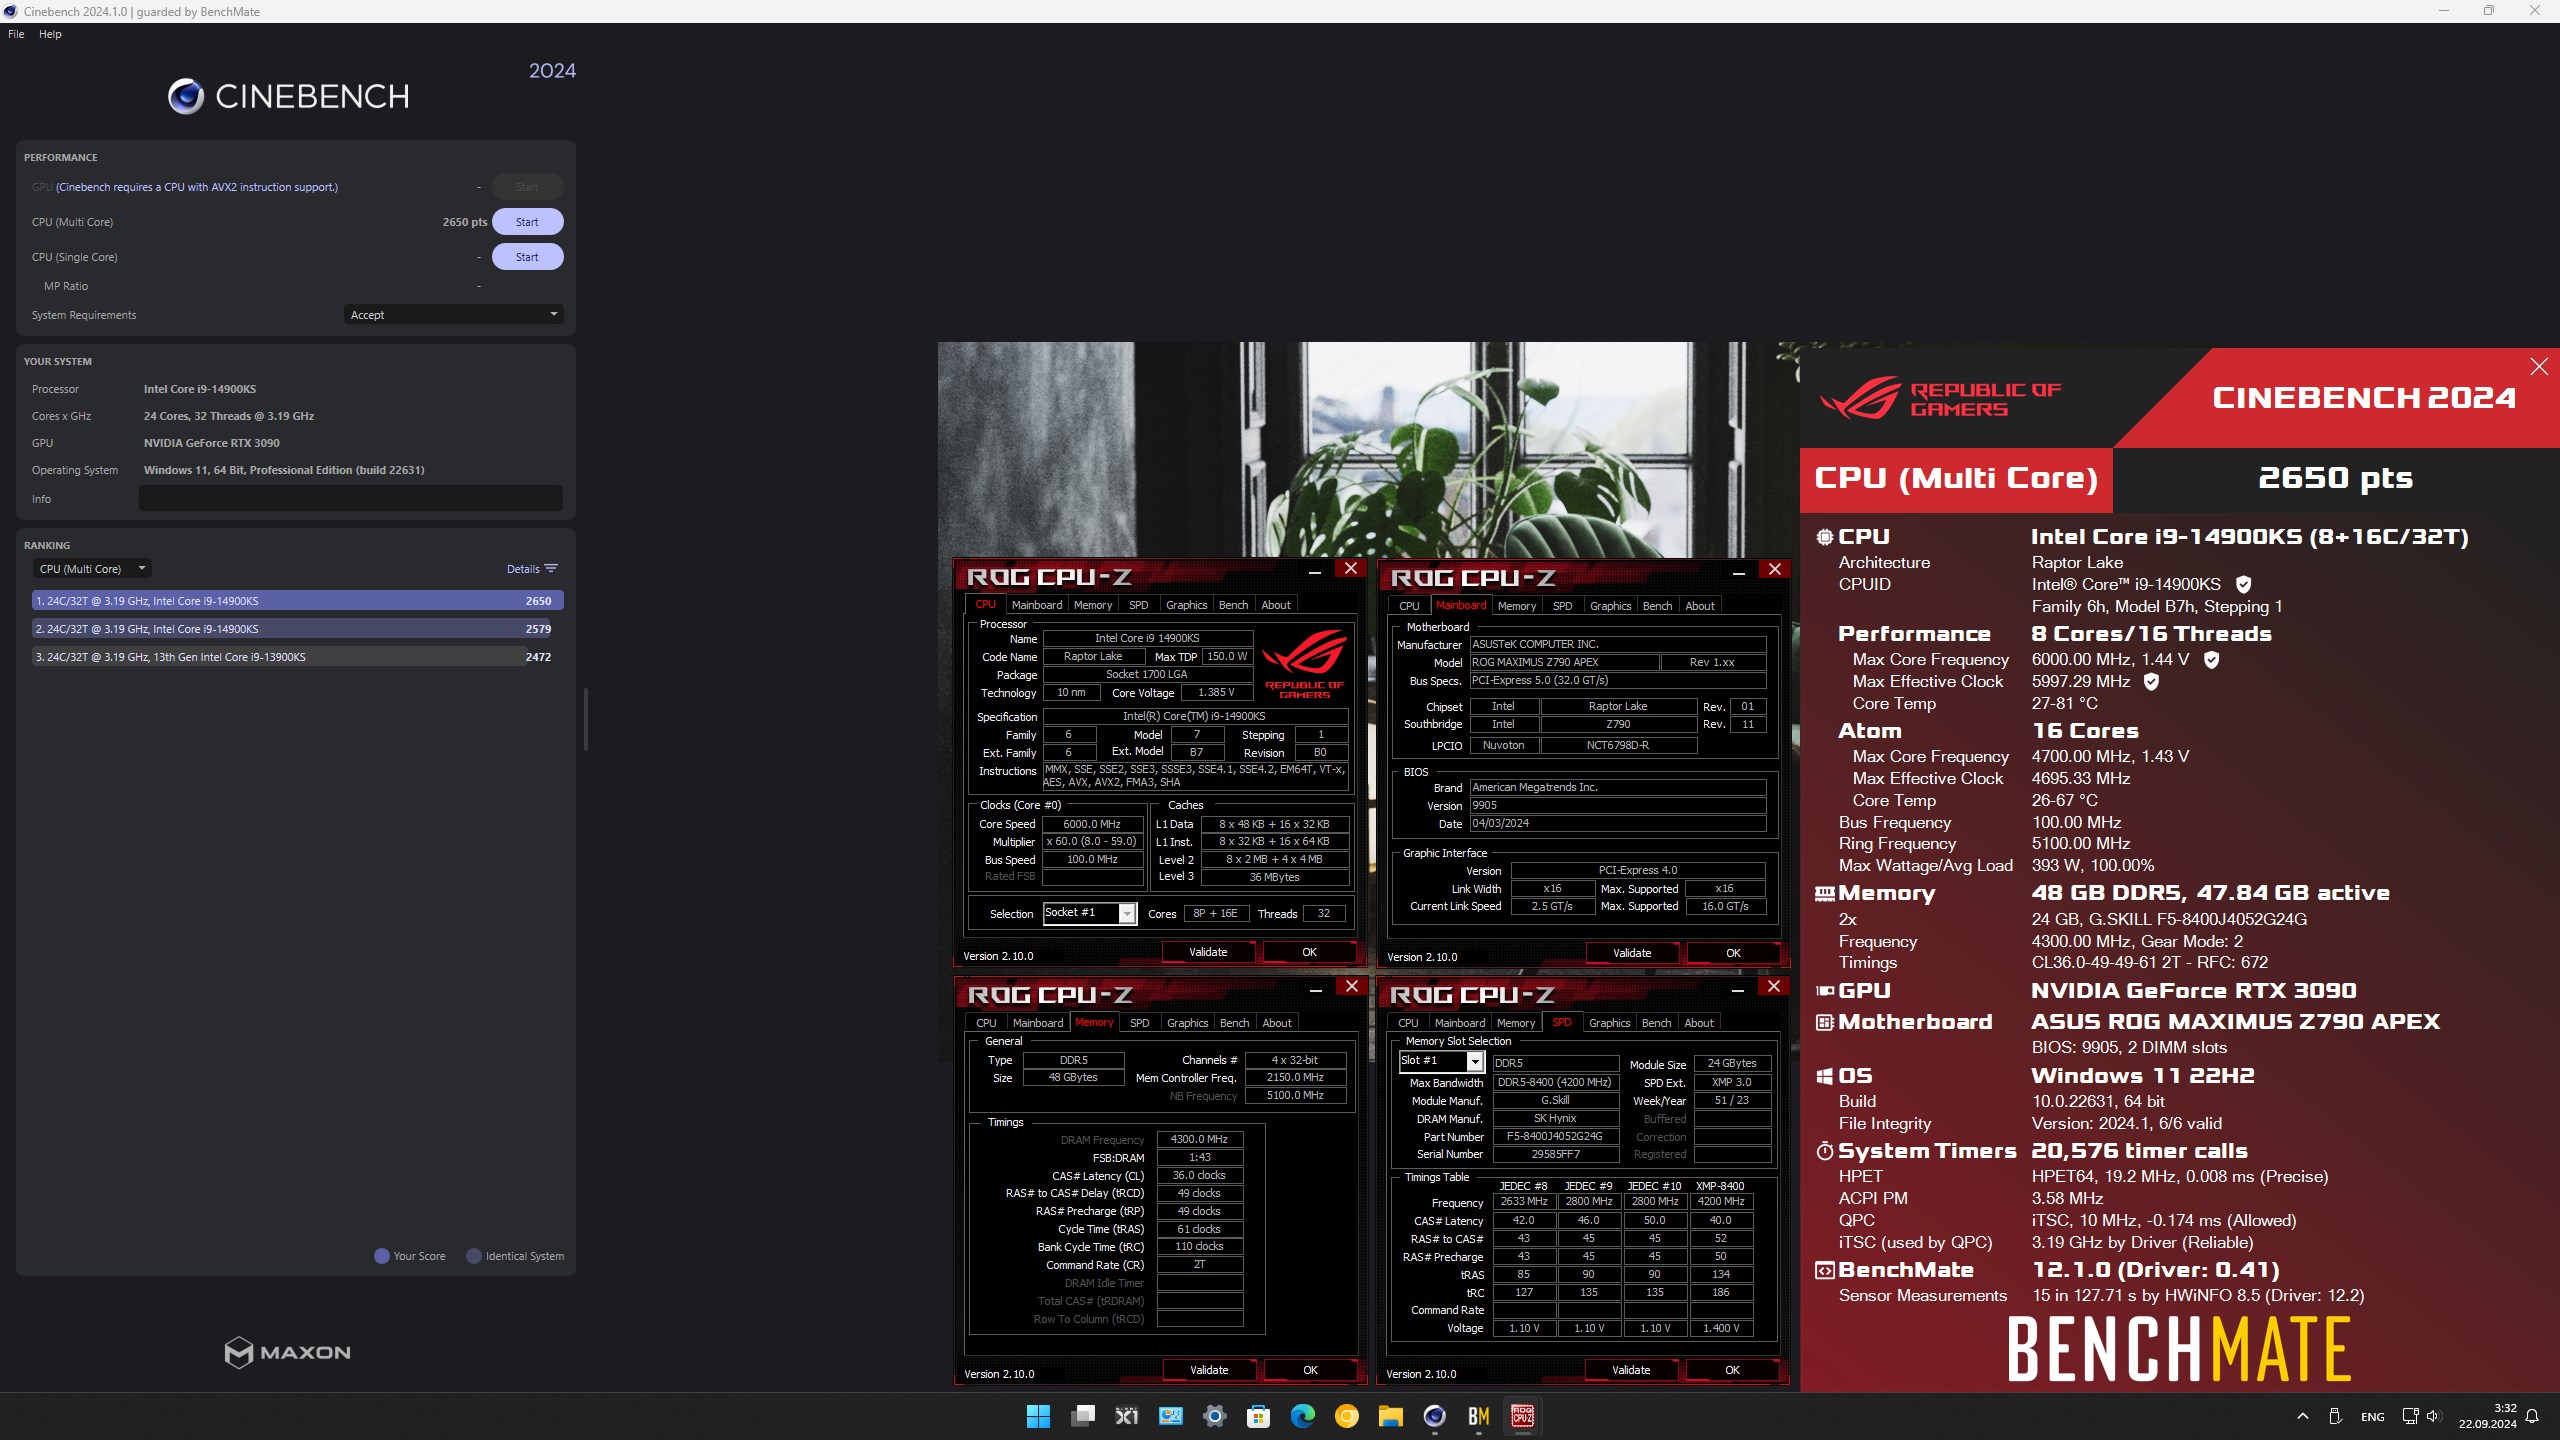This screenshot has width=2560, height=1440.
Task: Close the ROG CPU-Z CPU tab window
Action: (1351, 569)
